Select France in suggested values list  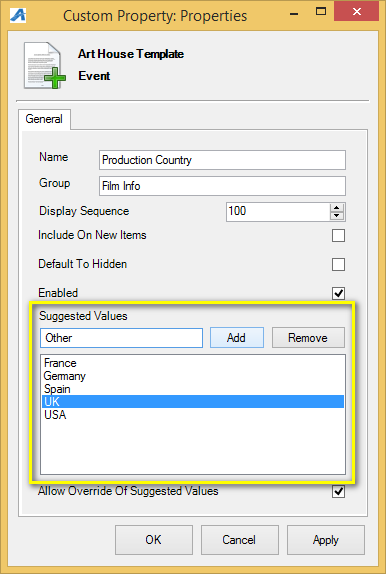(x=193, y=363)
